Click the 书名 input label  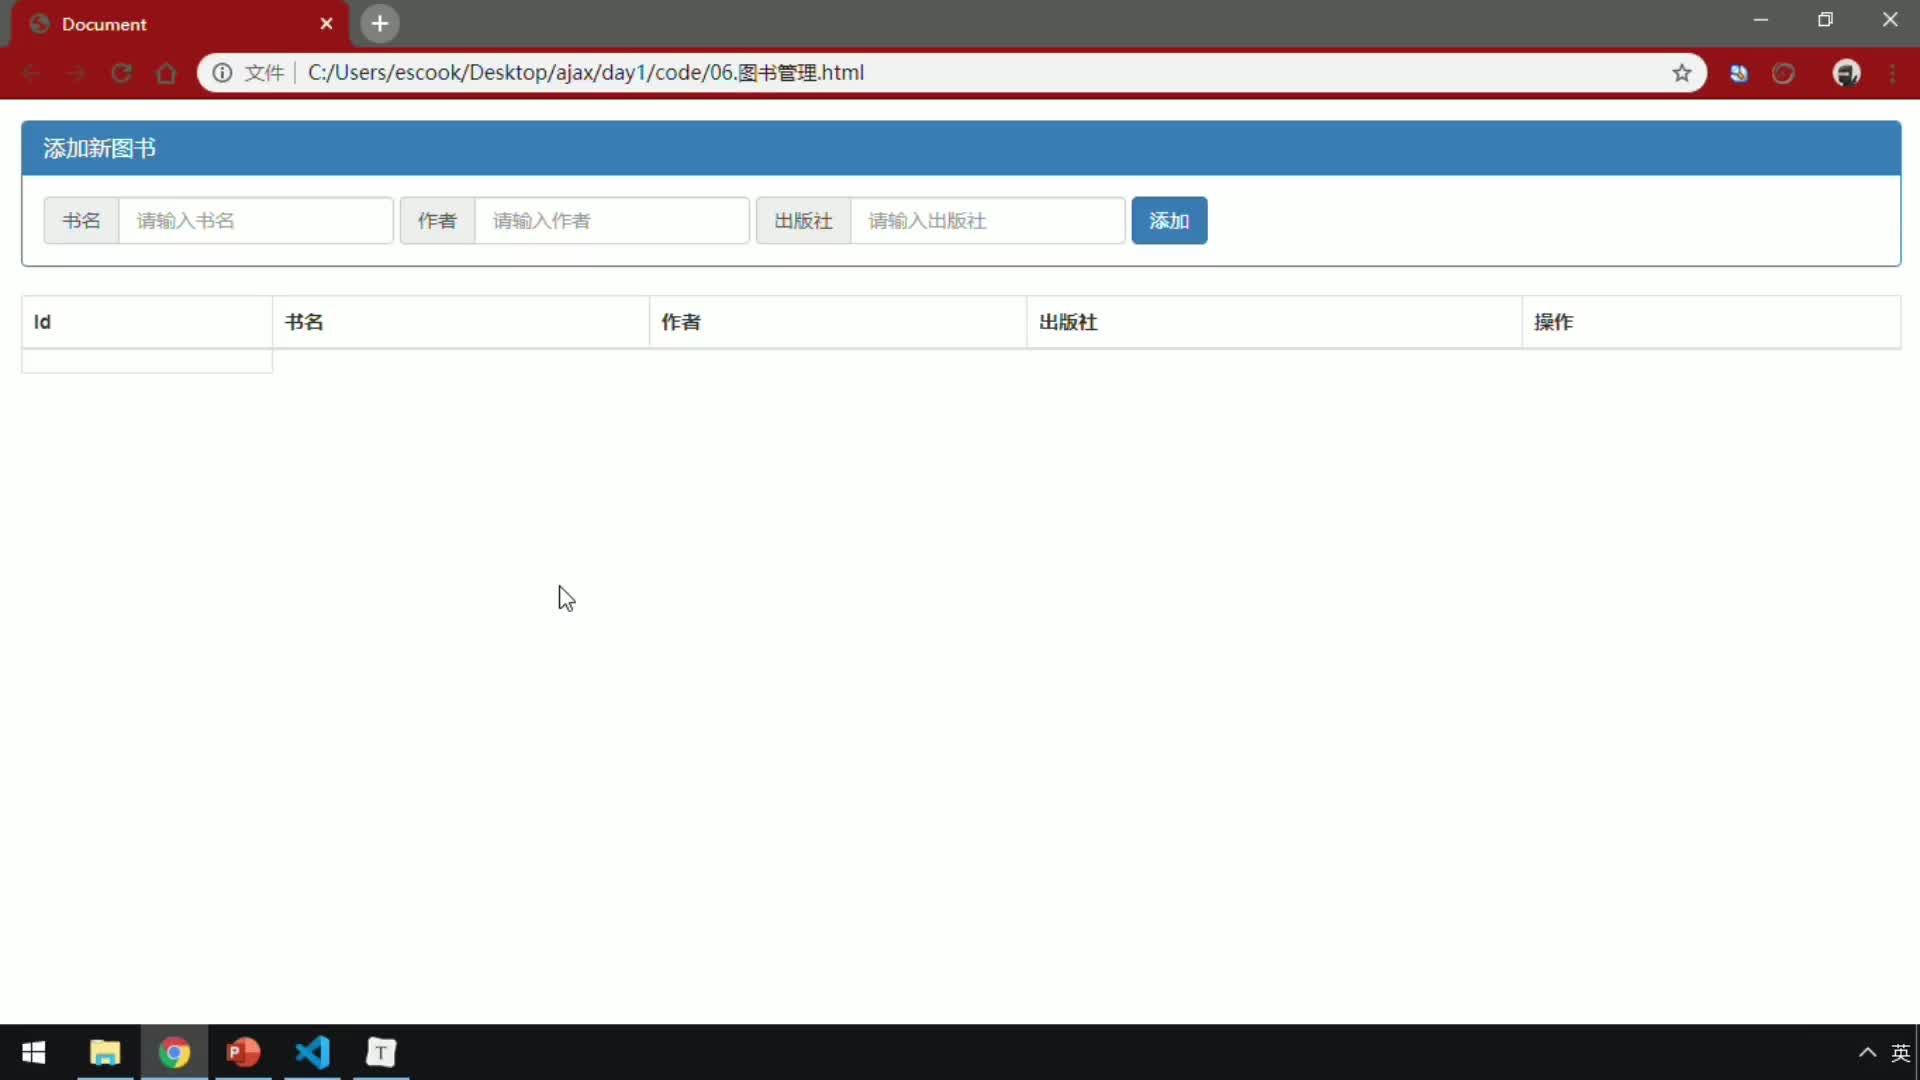click(82, 221)
